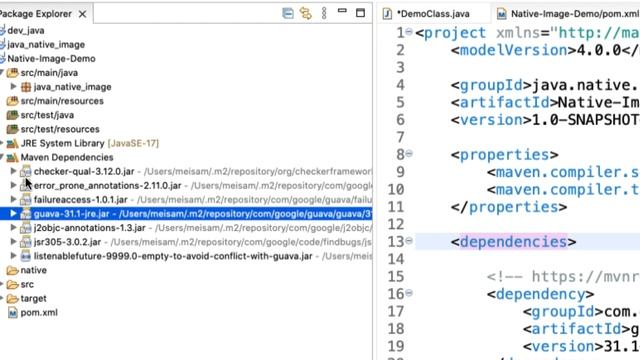Click the src/main/resources folder icon
The width and height of the screenshot is (640, 360).
12,101
